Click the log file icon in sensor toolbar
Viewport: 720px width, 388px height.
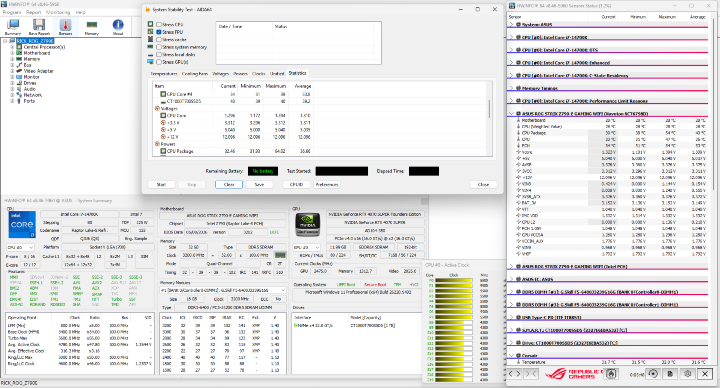(670, 374)
